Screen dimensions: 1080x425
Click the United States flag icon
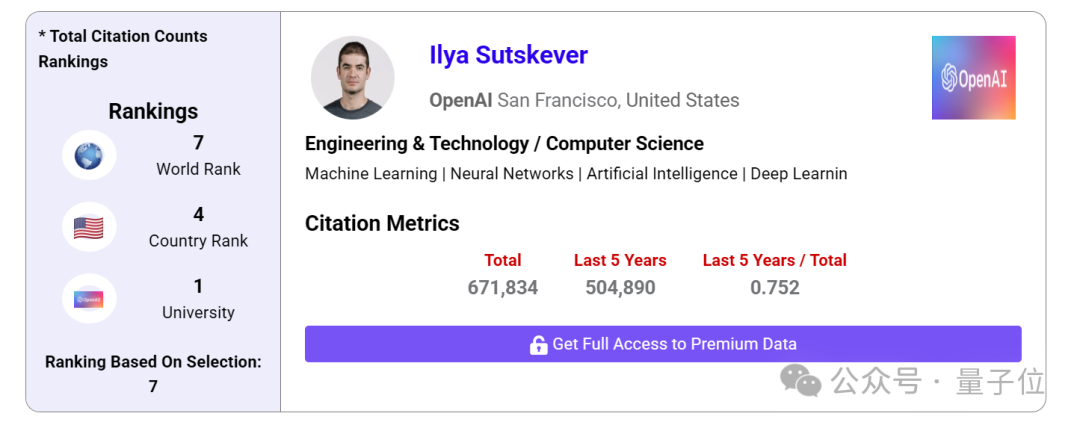[89, 227]
